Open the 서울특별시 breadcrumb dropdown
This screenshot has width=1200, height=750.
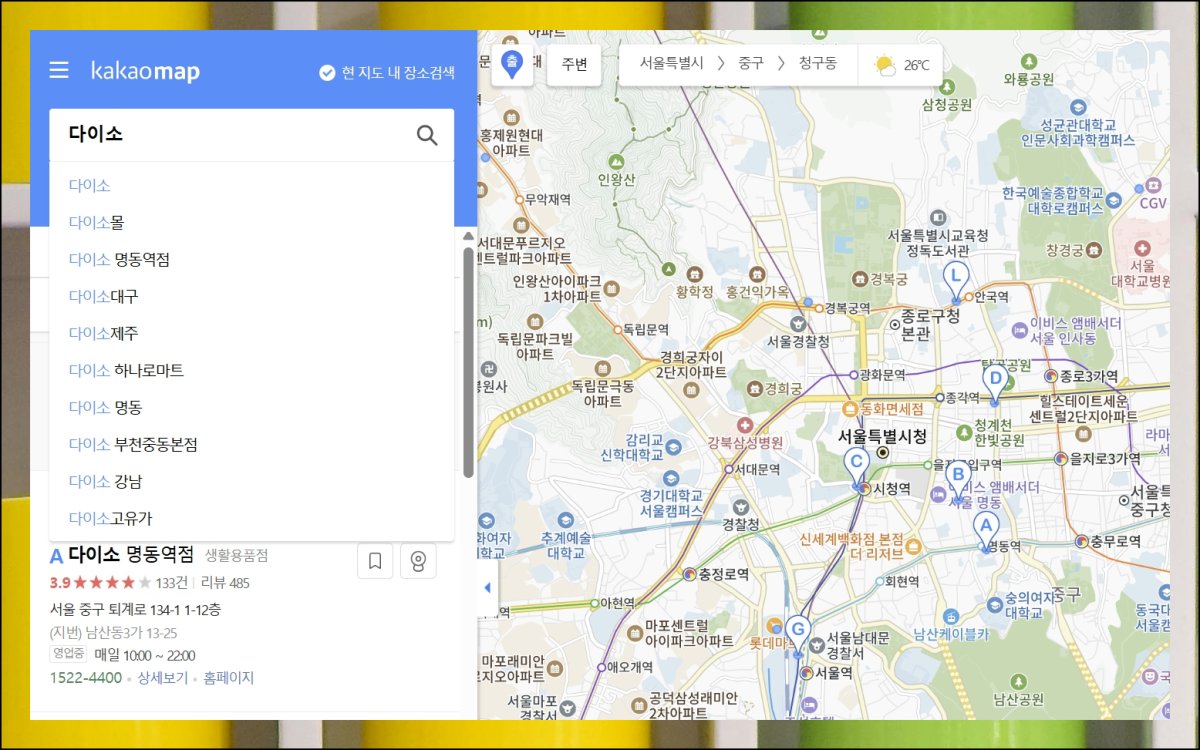672,64
